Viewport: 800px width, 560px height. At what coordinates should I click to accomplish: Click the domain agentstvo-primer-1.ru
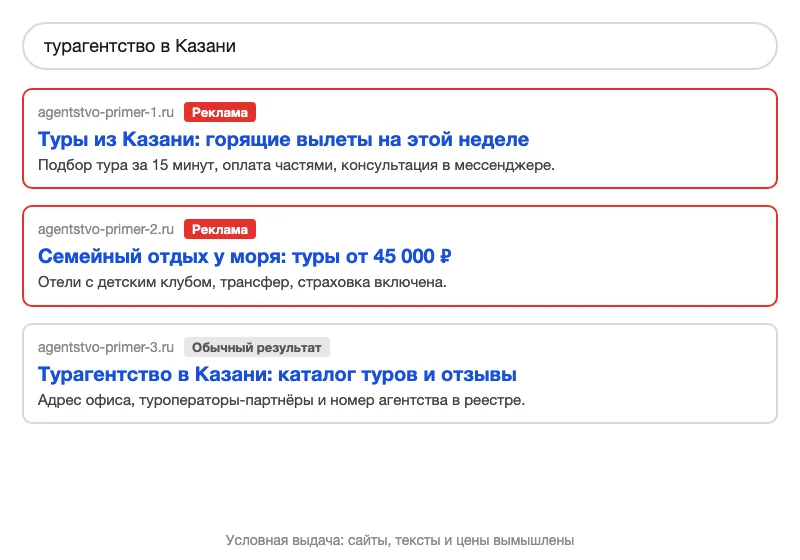[x=106, y=112]
